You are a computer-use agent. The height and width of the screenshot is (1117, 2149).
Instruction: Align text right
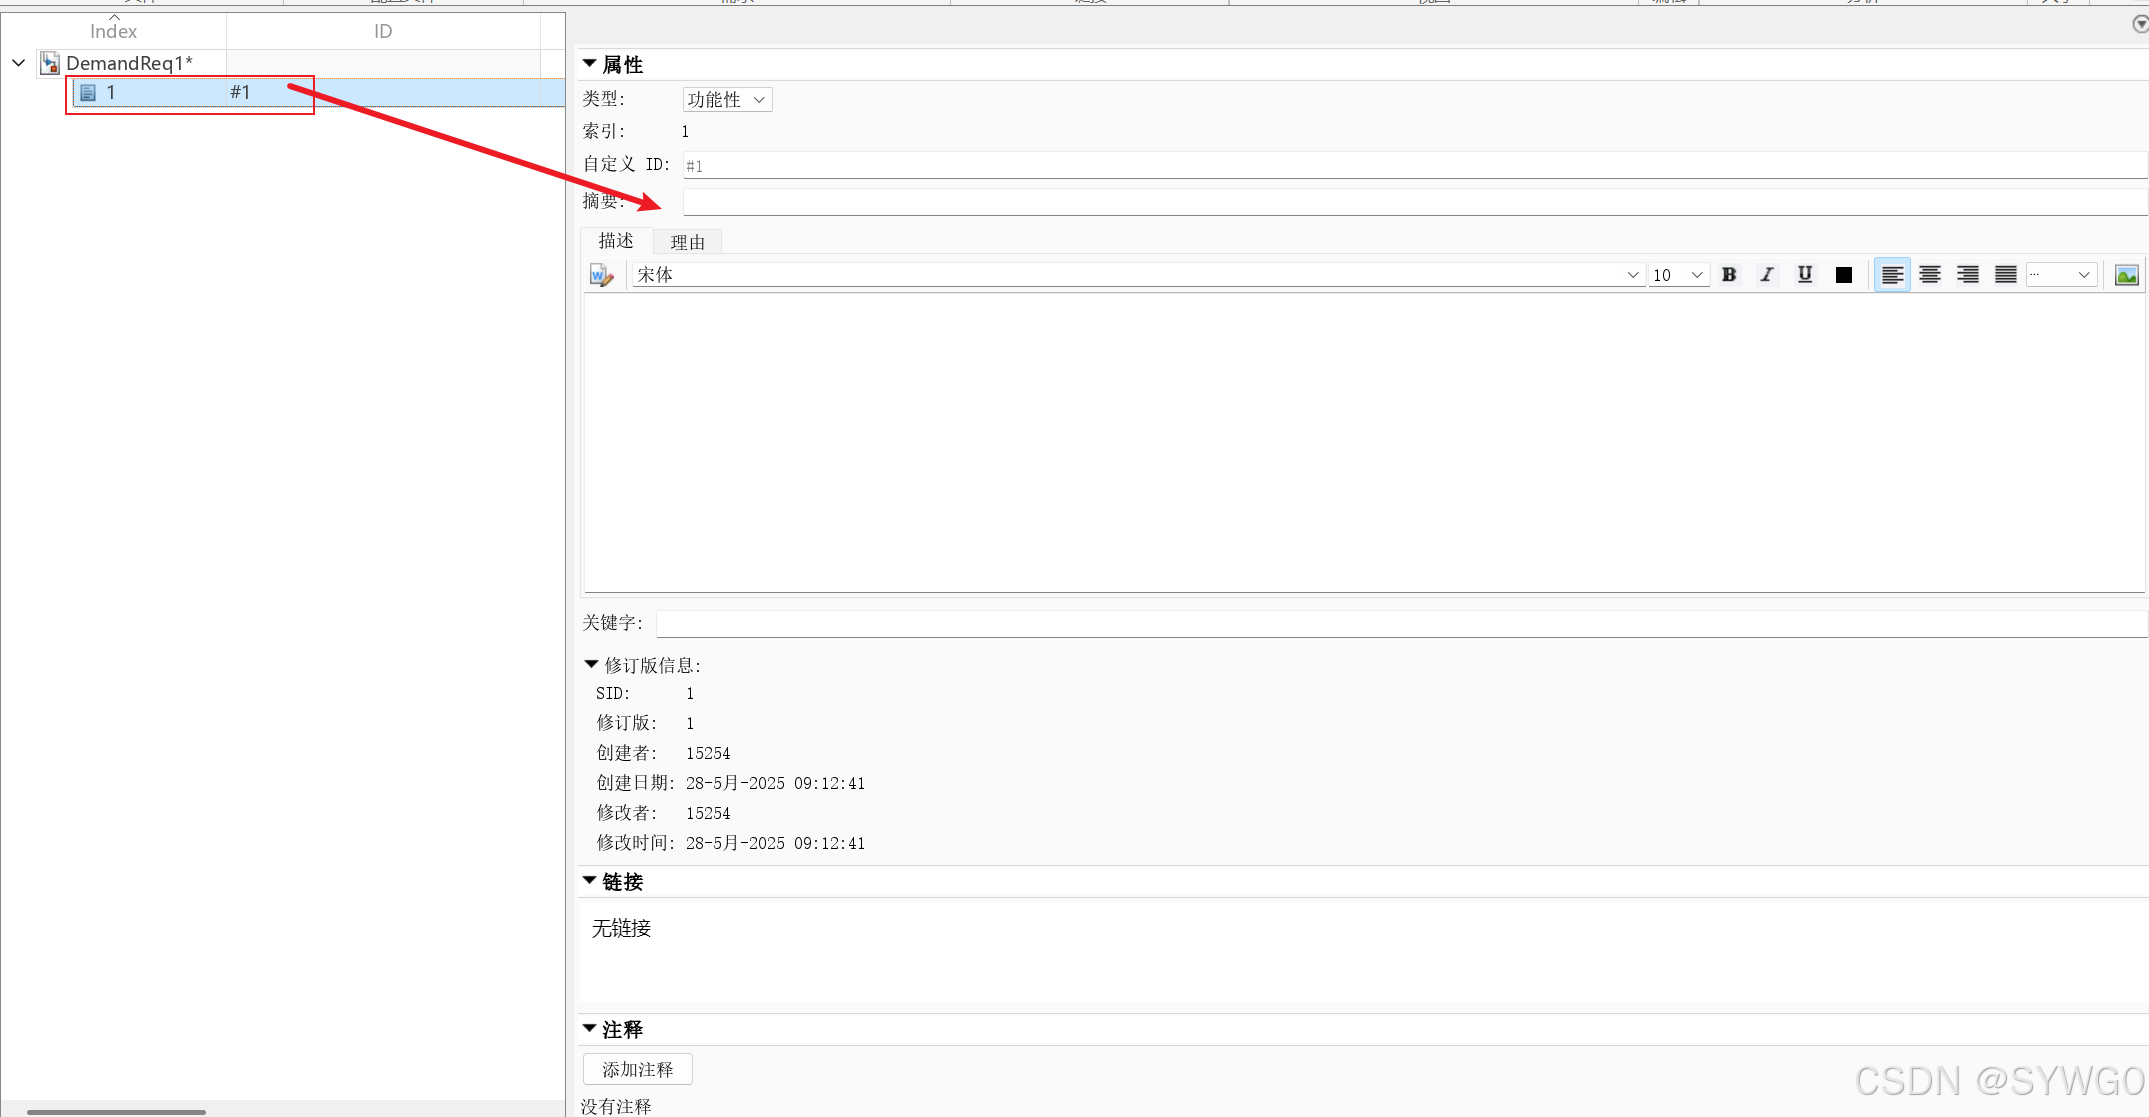(x=1968, y=275)
